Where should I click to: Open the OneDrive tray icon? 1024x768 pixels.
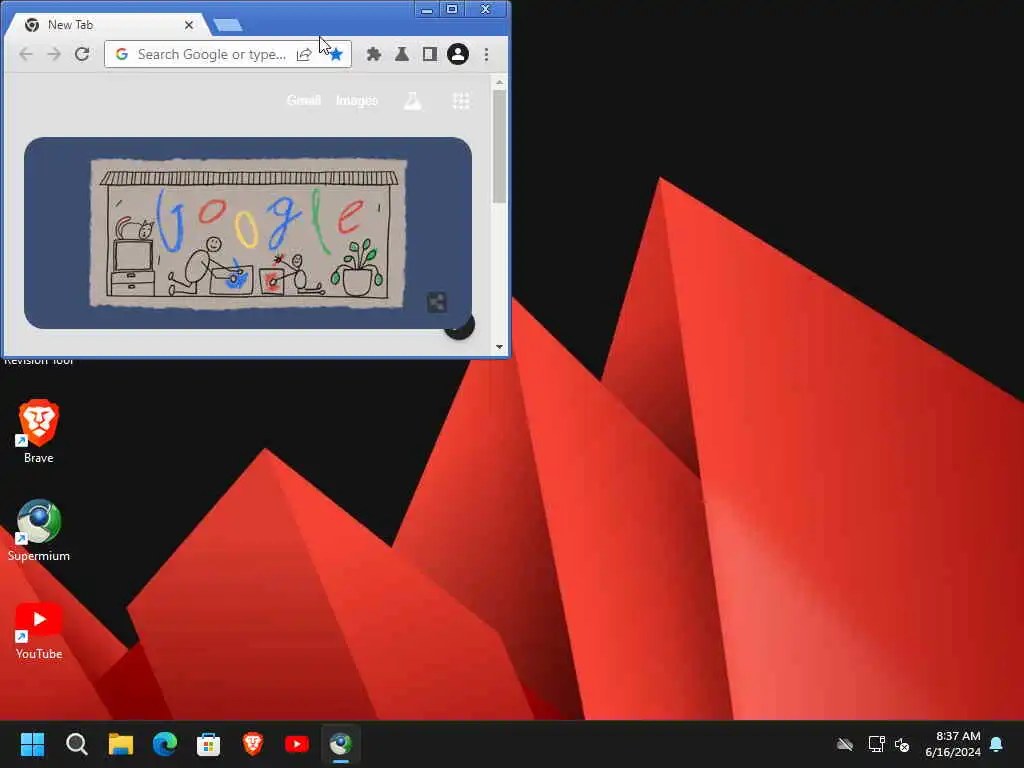[x=845, y=744]
